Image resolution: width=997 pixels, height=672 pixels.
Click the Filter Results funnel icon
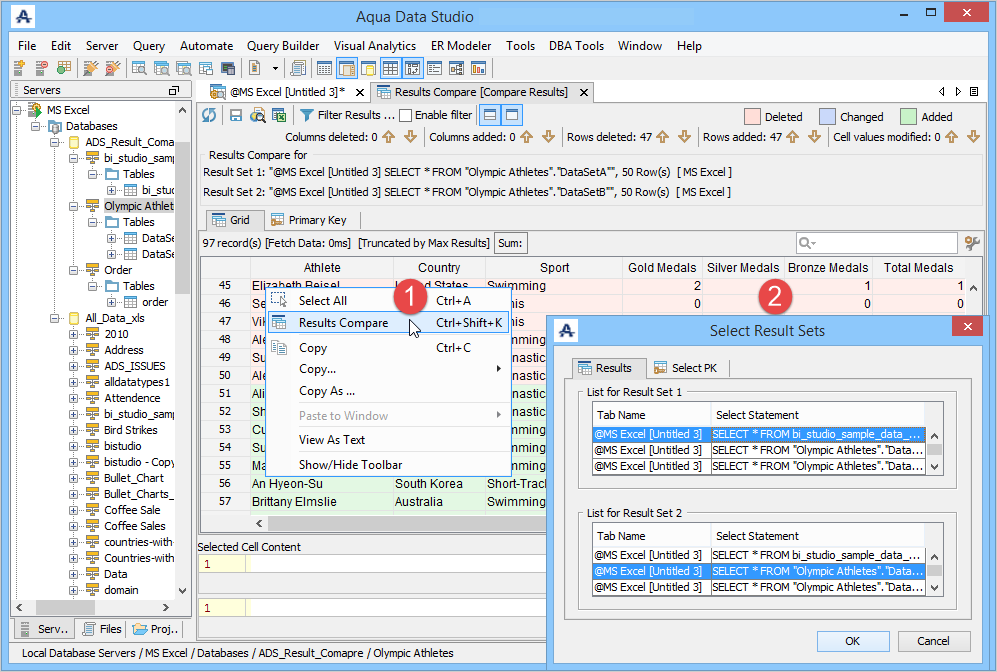(x=307, y=116)
